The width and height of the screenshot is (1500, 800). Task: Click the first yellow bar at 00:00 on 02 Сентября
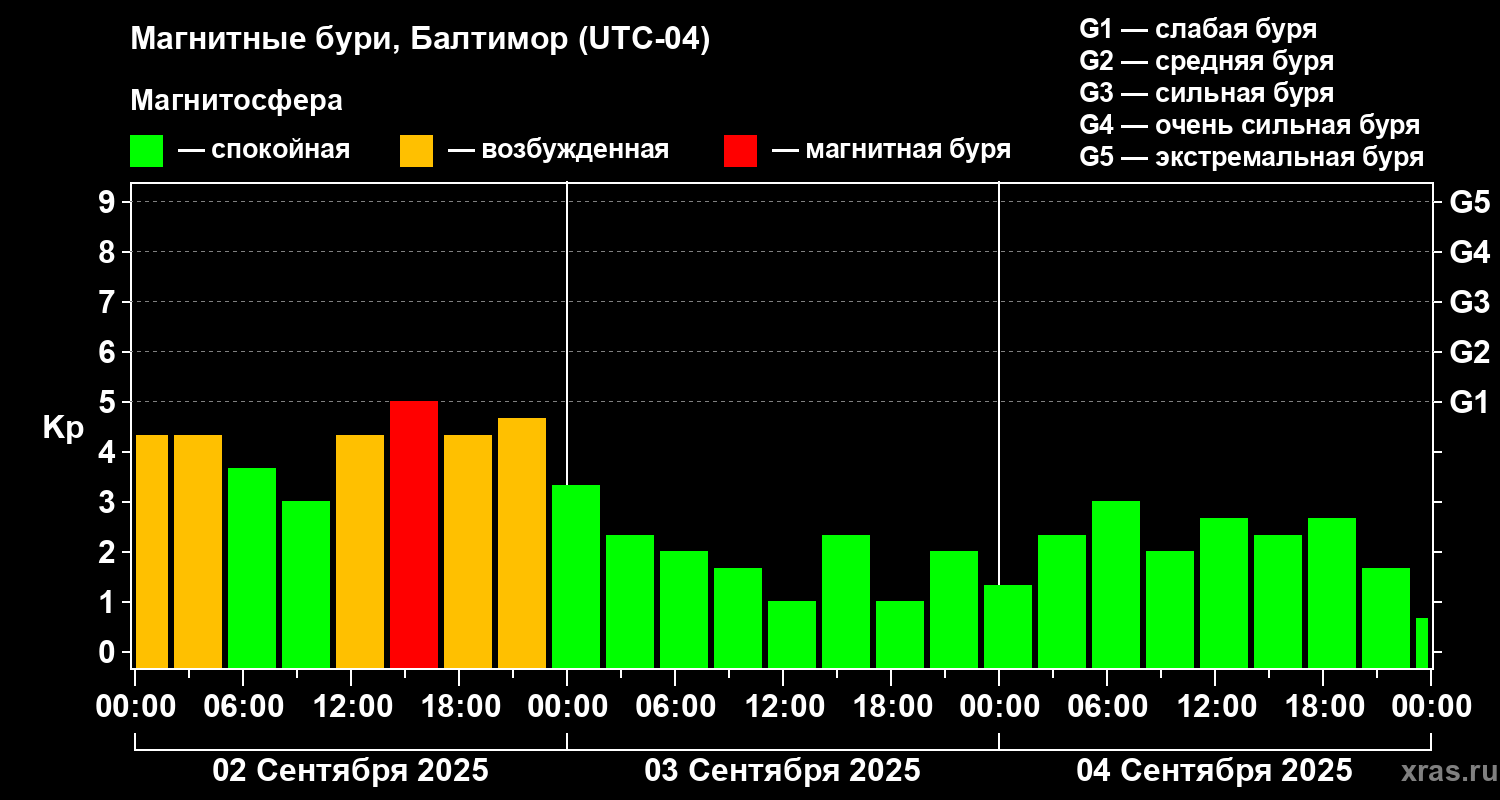(152, 551)
